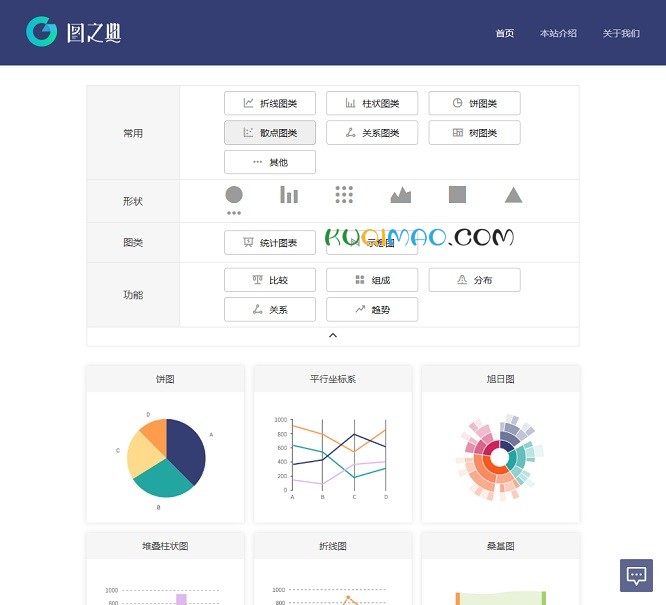
Task: Open the 堆叠柱状图 card title
Action: pyautogui.click(x=165, y=546)
